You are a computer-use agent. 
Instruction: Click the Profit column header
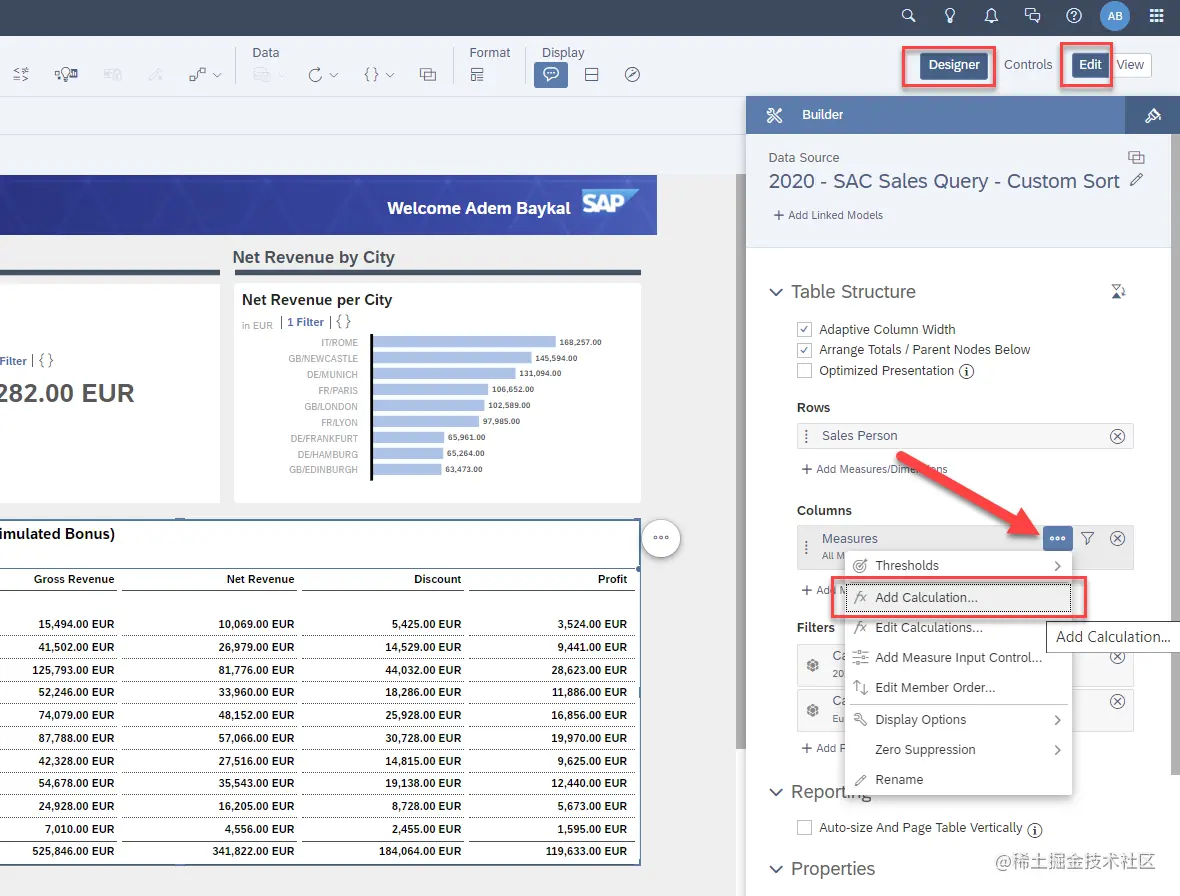coord(613,579)
